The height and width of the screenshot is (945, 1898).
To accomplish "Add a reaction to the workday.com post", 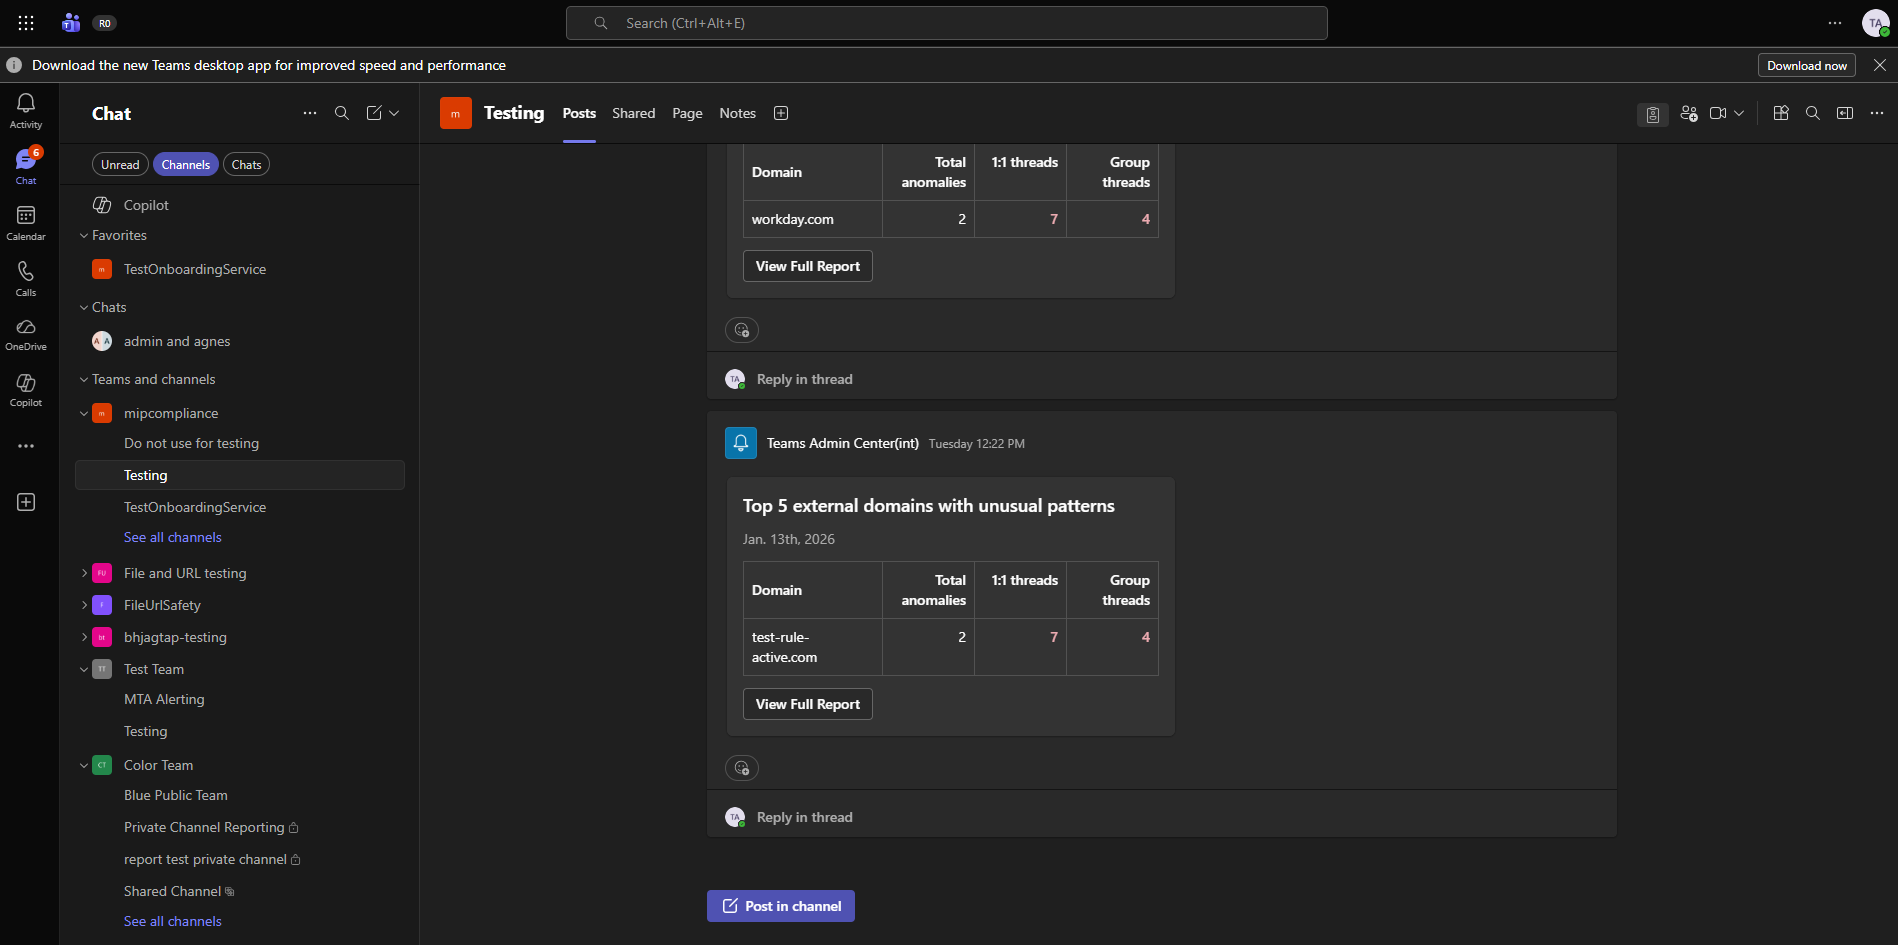I will (742, 330).
